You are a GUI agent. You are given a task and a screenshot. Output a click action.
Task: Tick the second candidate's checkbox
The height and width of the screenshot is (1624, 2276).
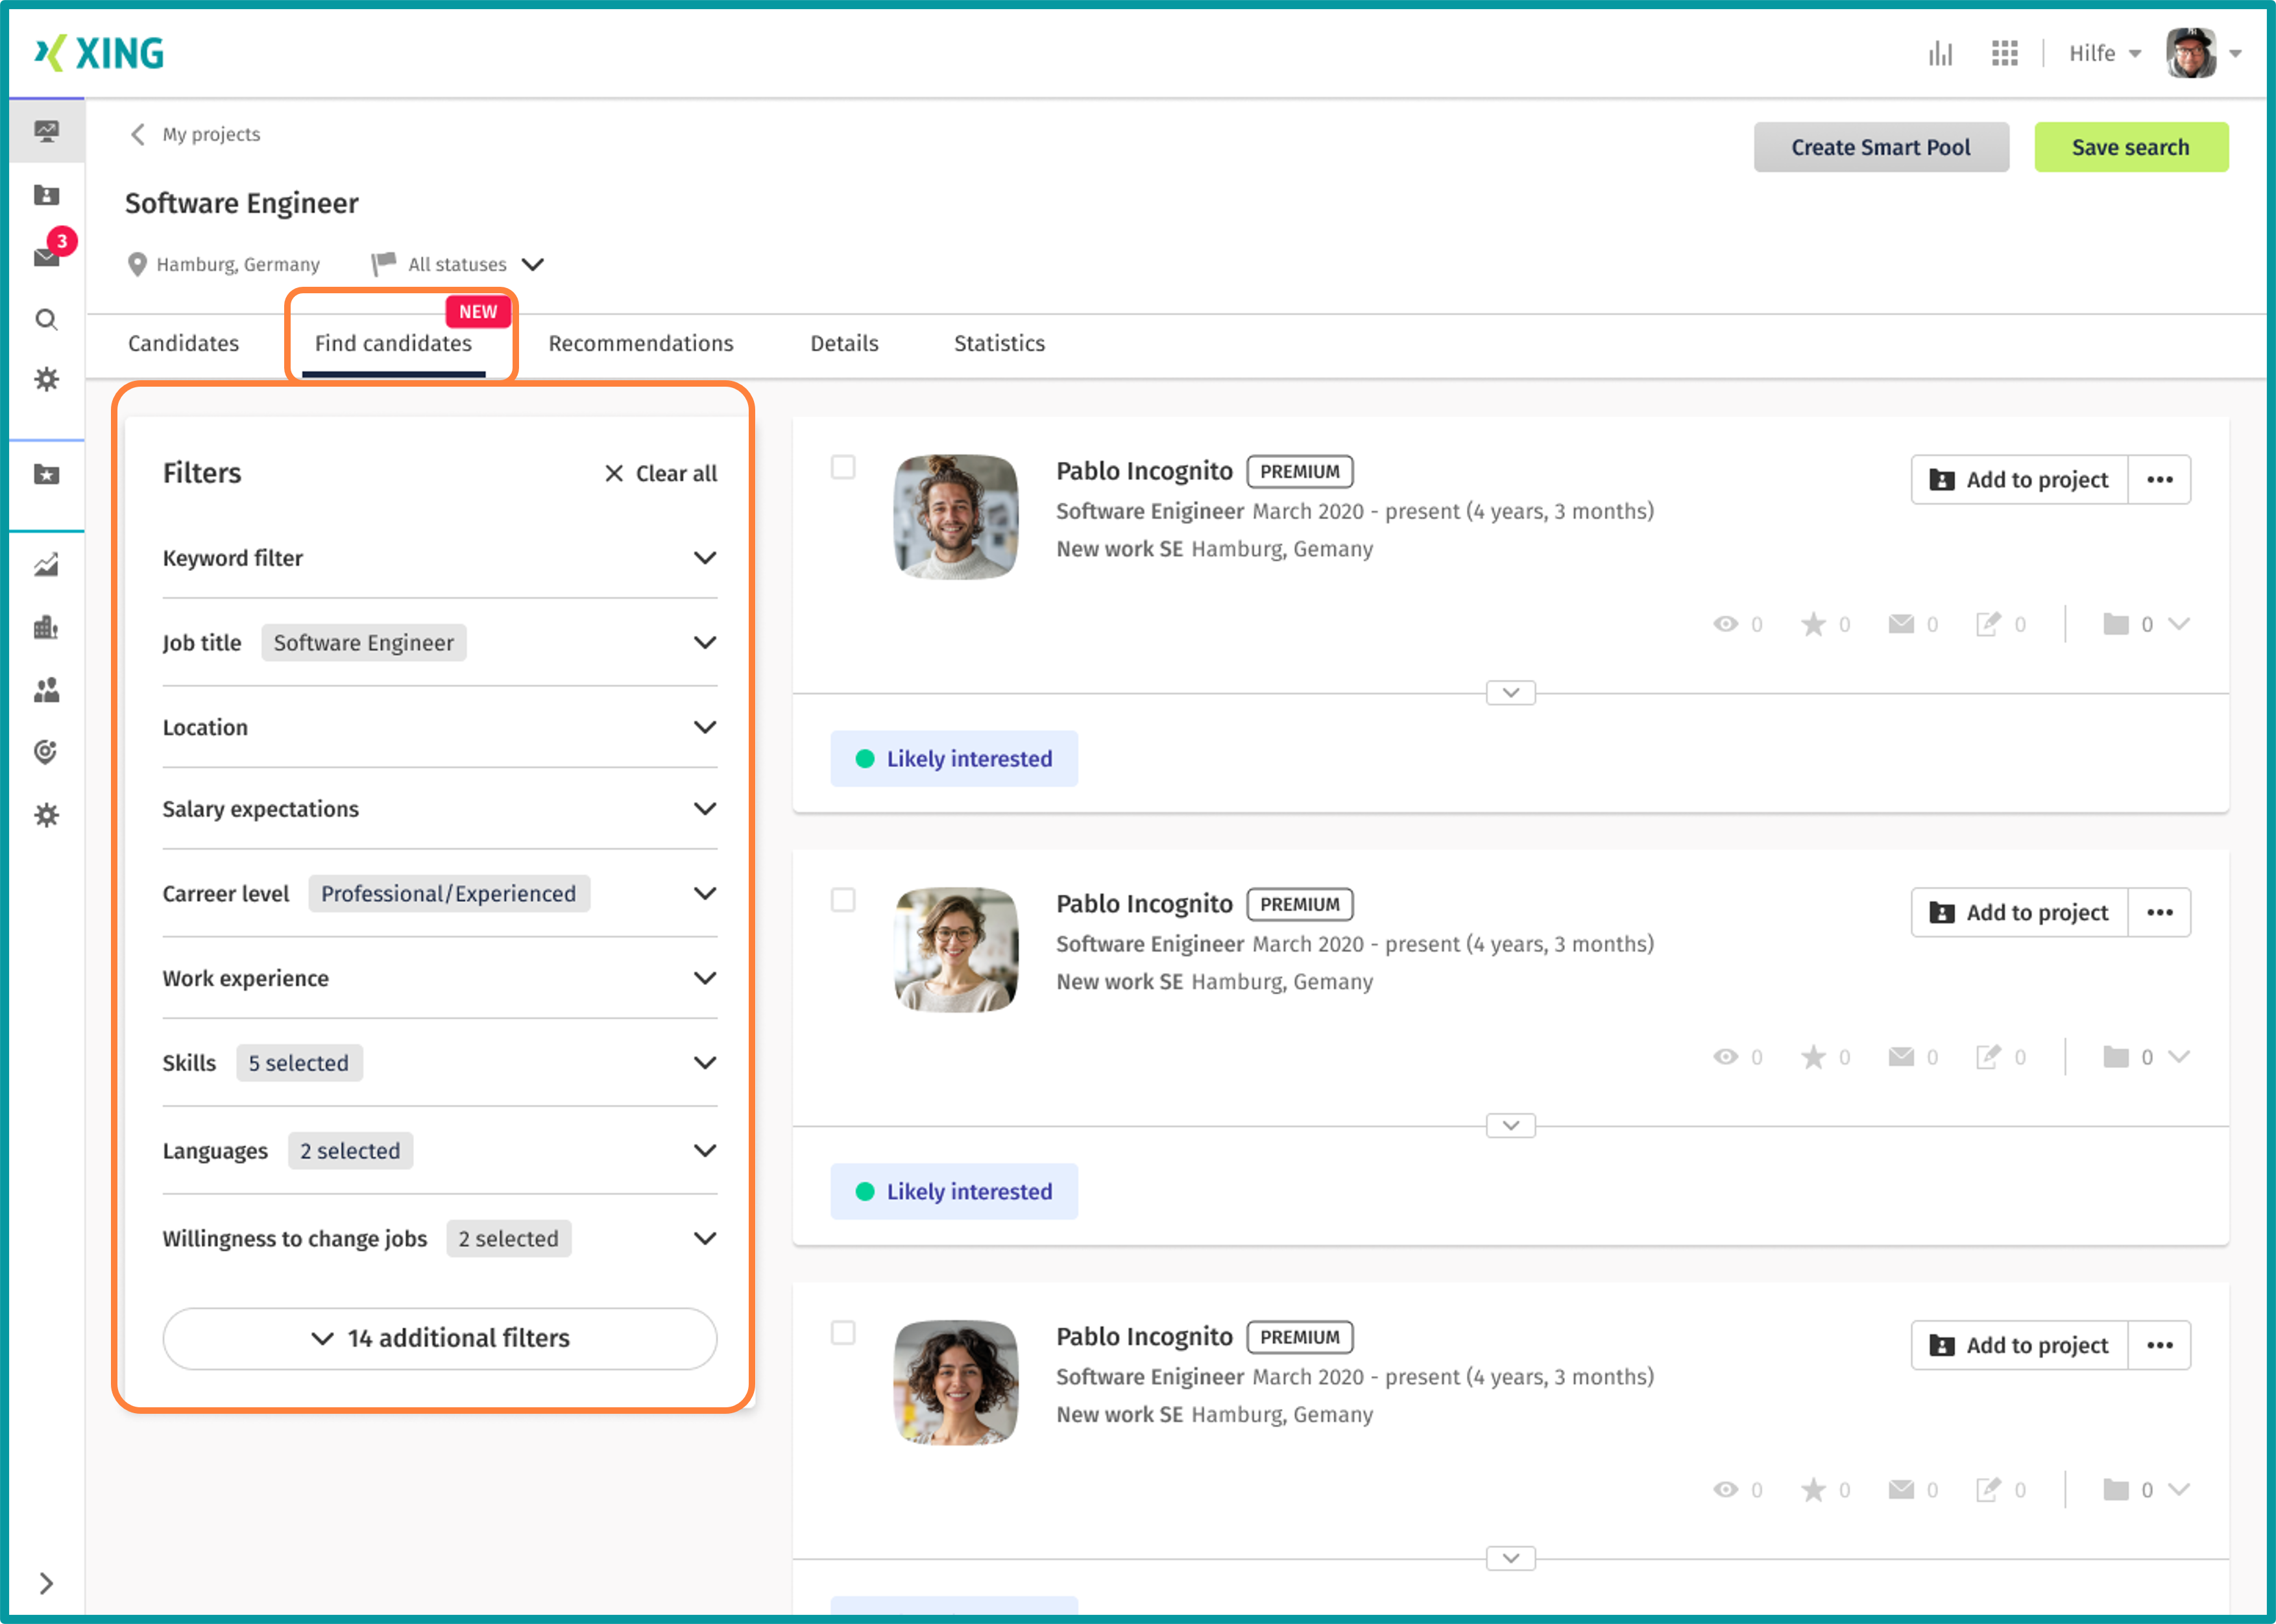coord(843,900)
